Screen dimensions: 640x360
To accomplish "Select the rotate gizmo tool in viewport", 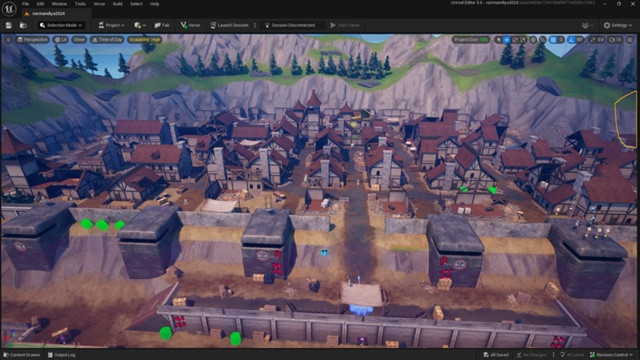I will [x=515, y=40].
